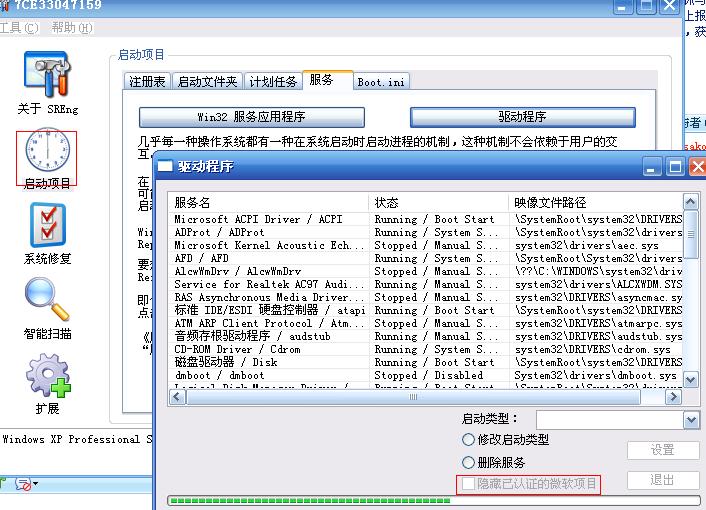Select the Microsoft ACPI Driver / ACPI row
Image resolution: width=706 pixels, height=510 pixels.
point(425,219)
